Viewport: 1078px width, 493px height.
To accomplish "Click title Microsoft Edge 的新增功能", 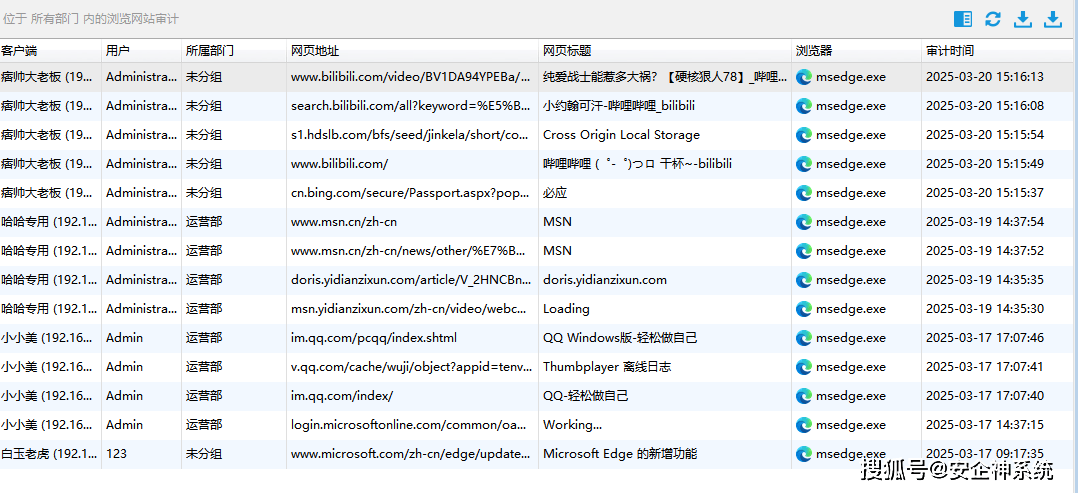I will click(620, 454).
